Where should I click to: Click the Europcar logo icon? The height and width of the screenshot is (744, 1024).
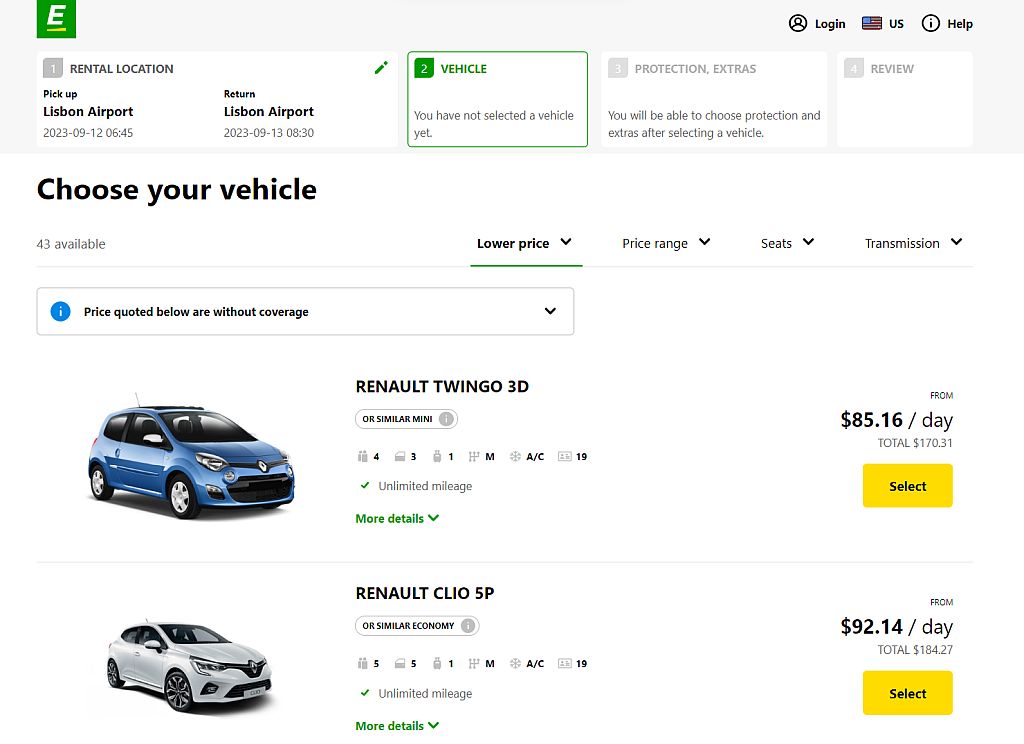(56, 19)
